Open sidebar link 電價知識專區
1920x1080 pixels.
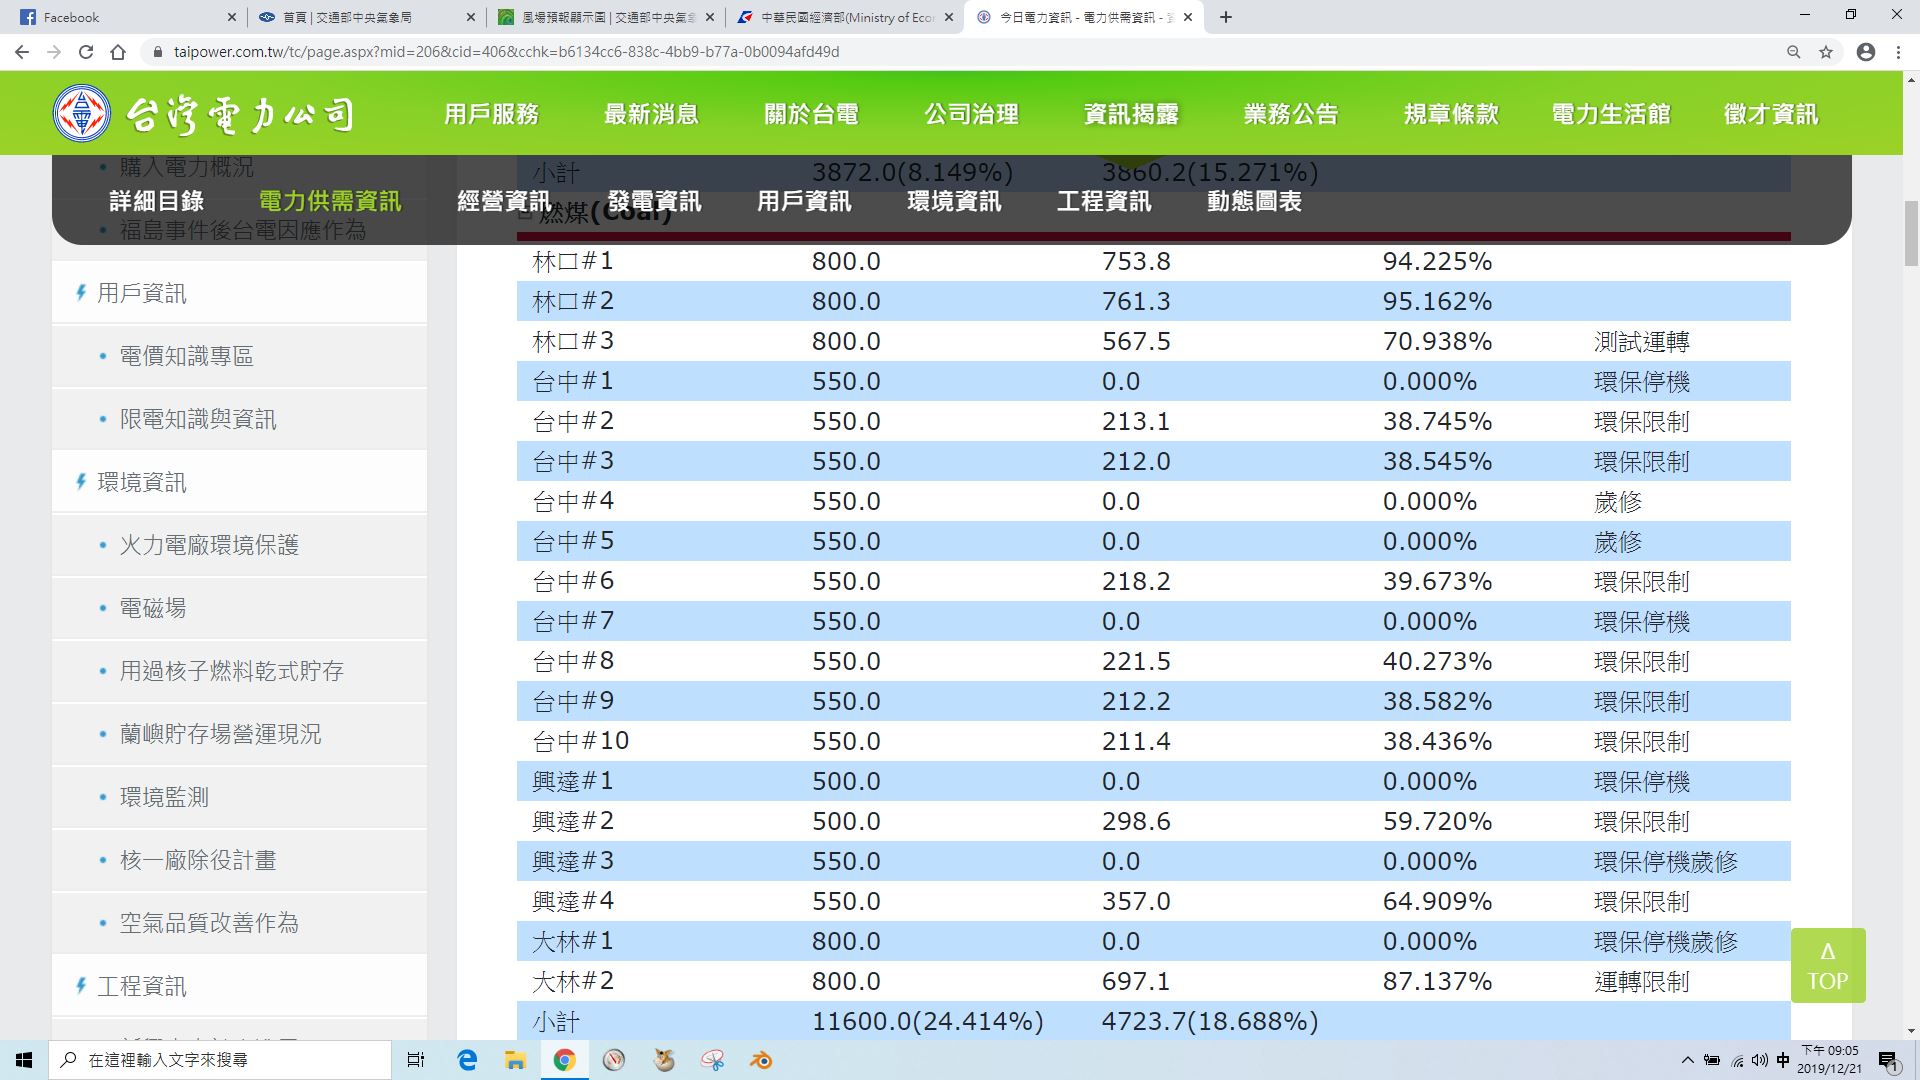point(187,356)
